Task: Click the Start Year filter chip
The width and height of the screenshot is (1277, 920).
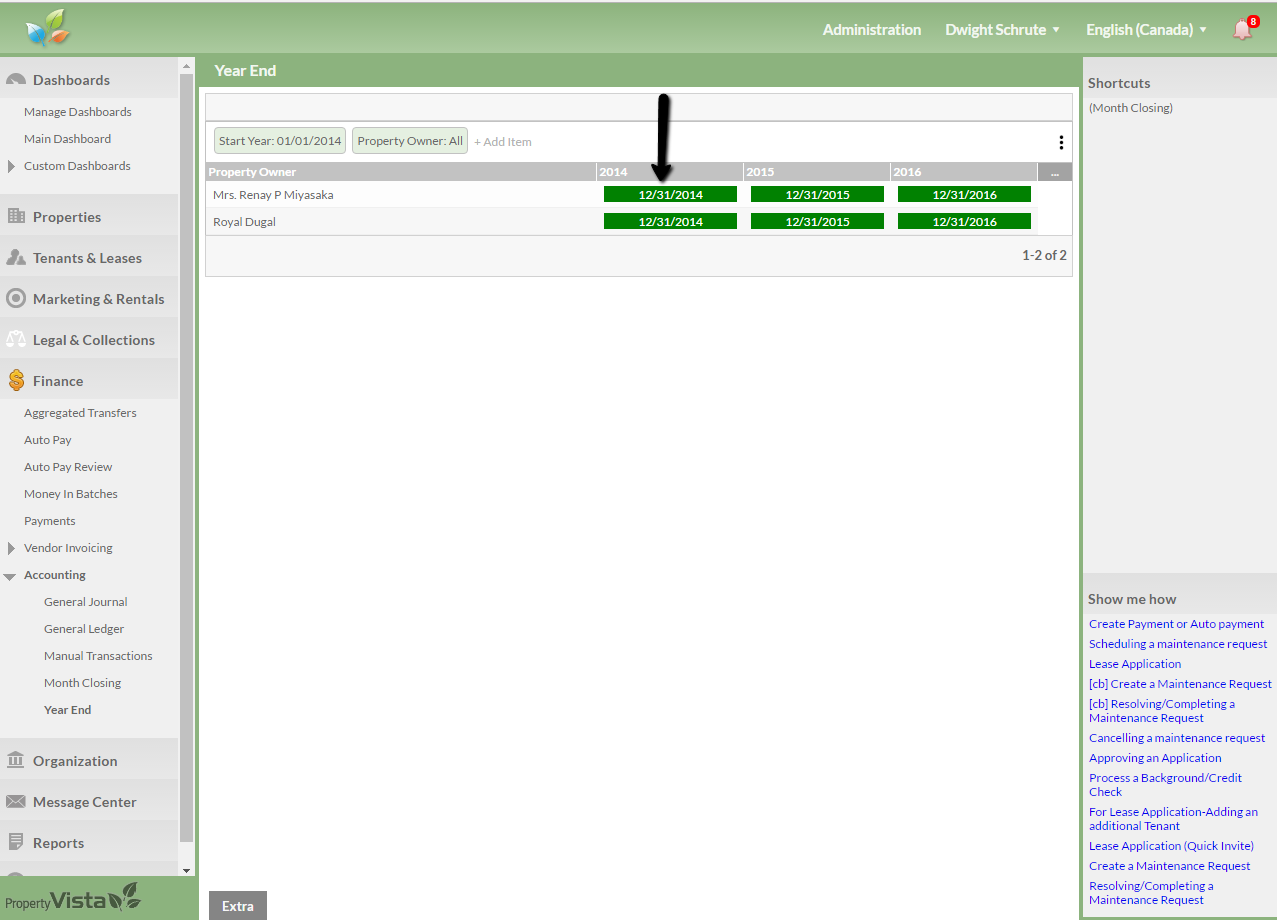Action: click(x=280, y=141)
